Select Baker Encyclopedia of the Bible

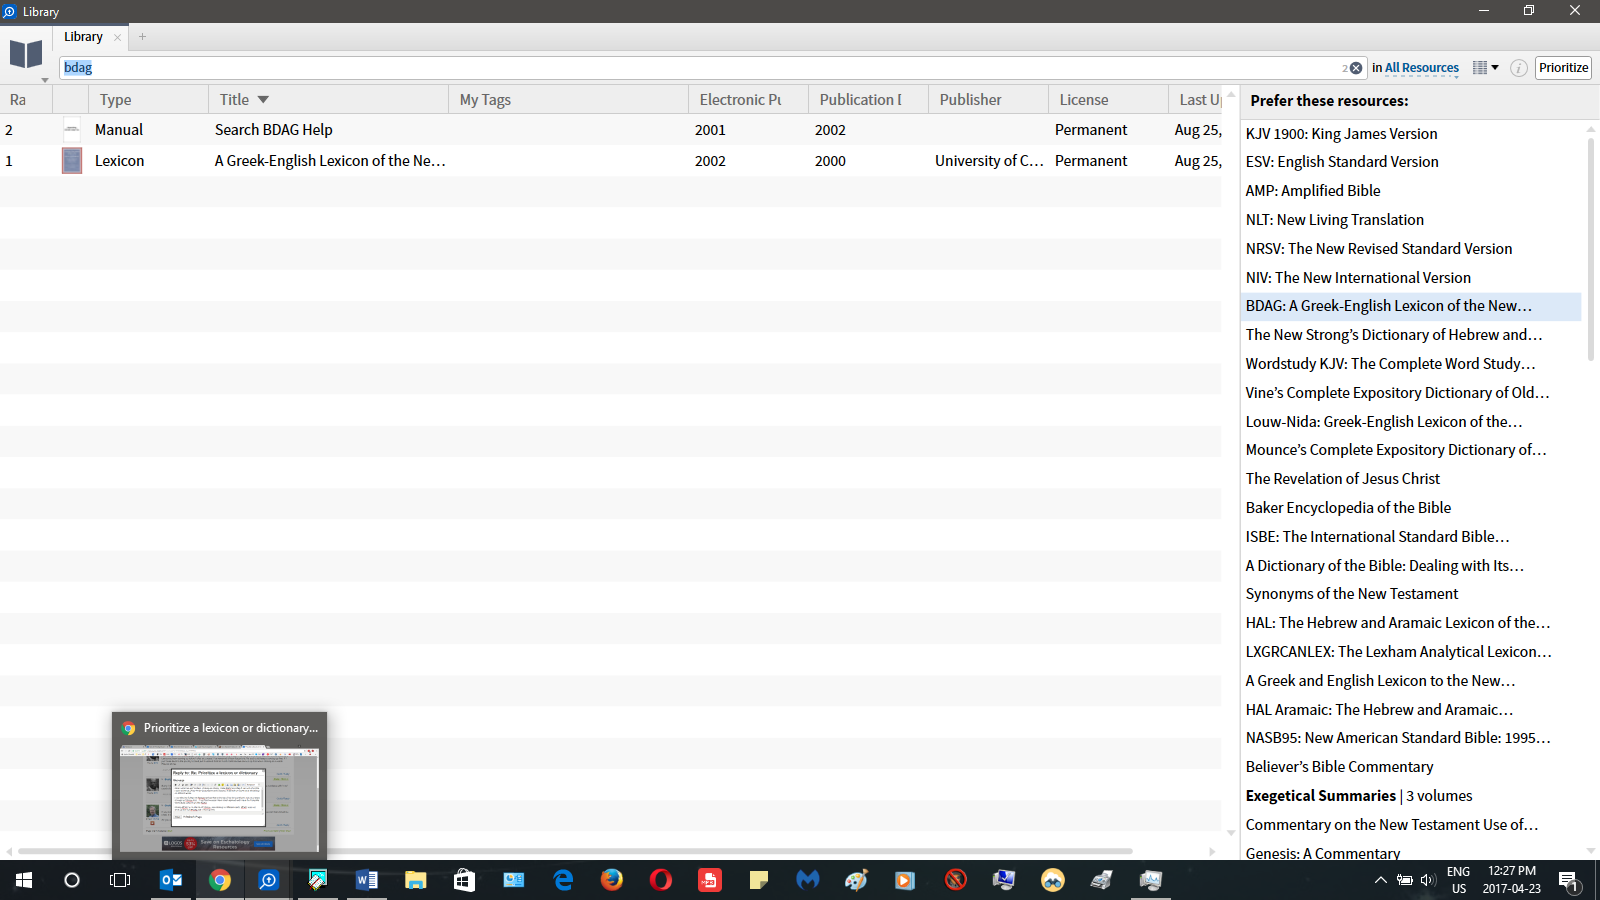tap(1348, 508)
